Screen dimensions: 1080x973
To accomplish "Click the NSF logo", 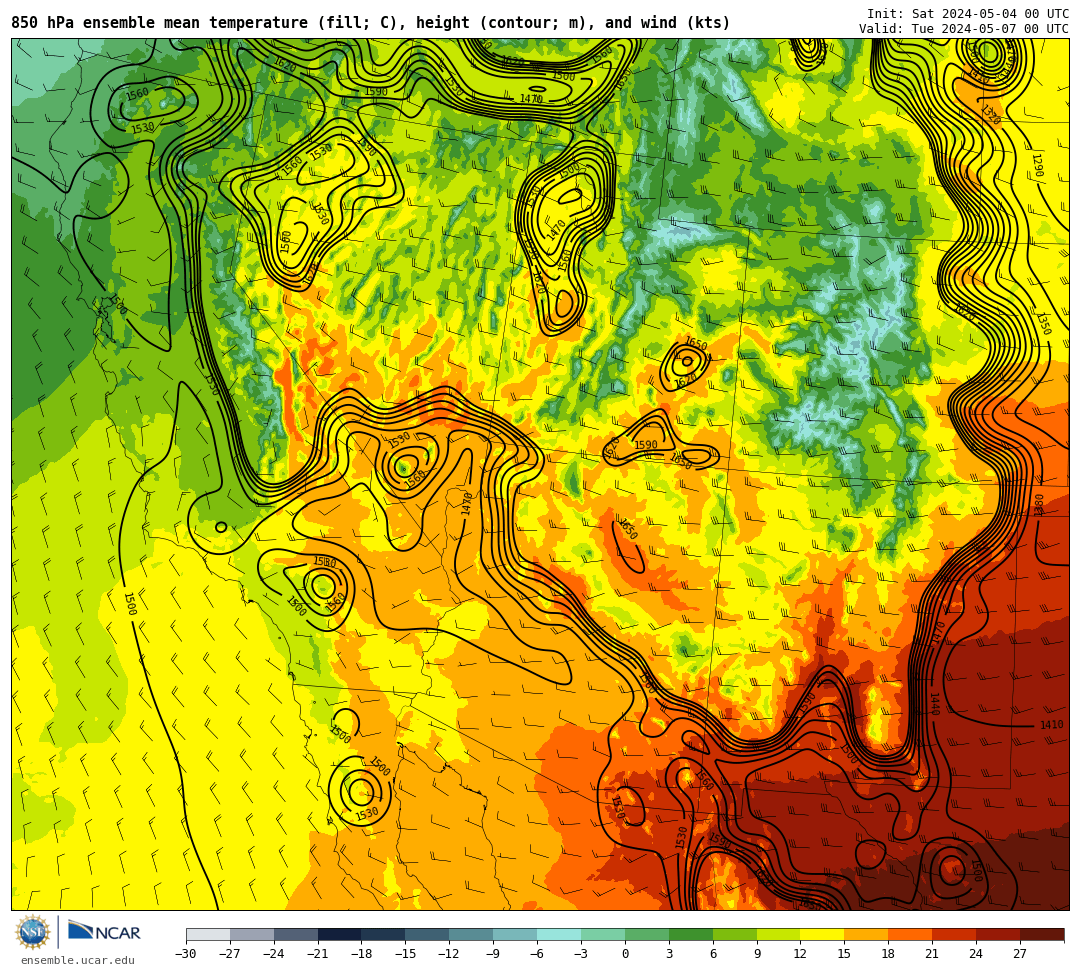I will (x=32, y=933).
